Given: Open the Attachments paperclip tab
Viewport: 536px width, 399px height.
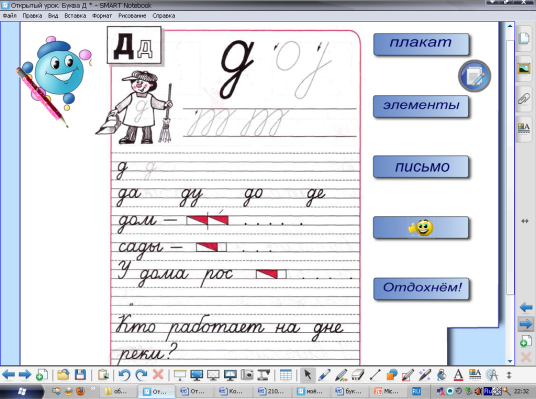Looking at the screenshot, I should pos(524,99).
